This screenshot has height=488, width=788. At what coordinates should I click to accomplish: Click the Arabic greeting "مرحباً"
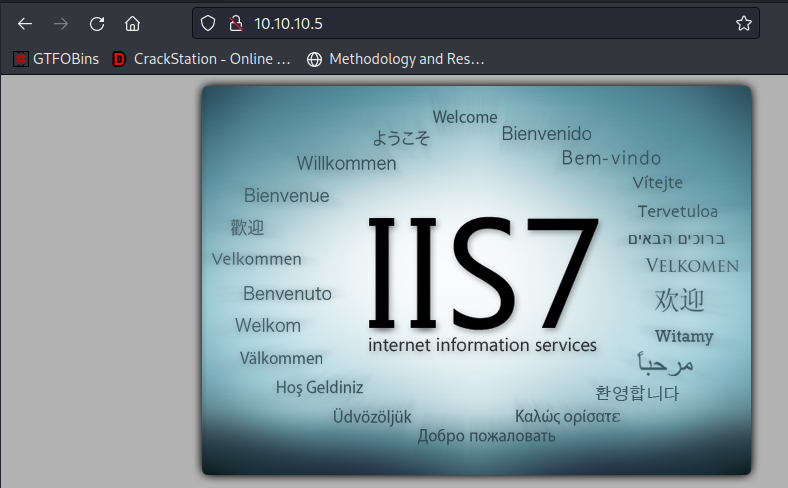tap(665, 363)
